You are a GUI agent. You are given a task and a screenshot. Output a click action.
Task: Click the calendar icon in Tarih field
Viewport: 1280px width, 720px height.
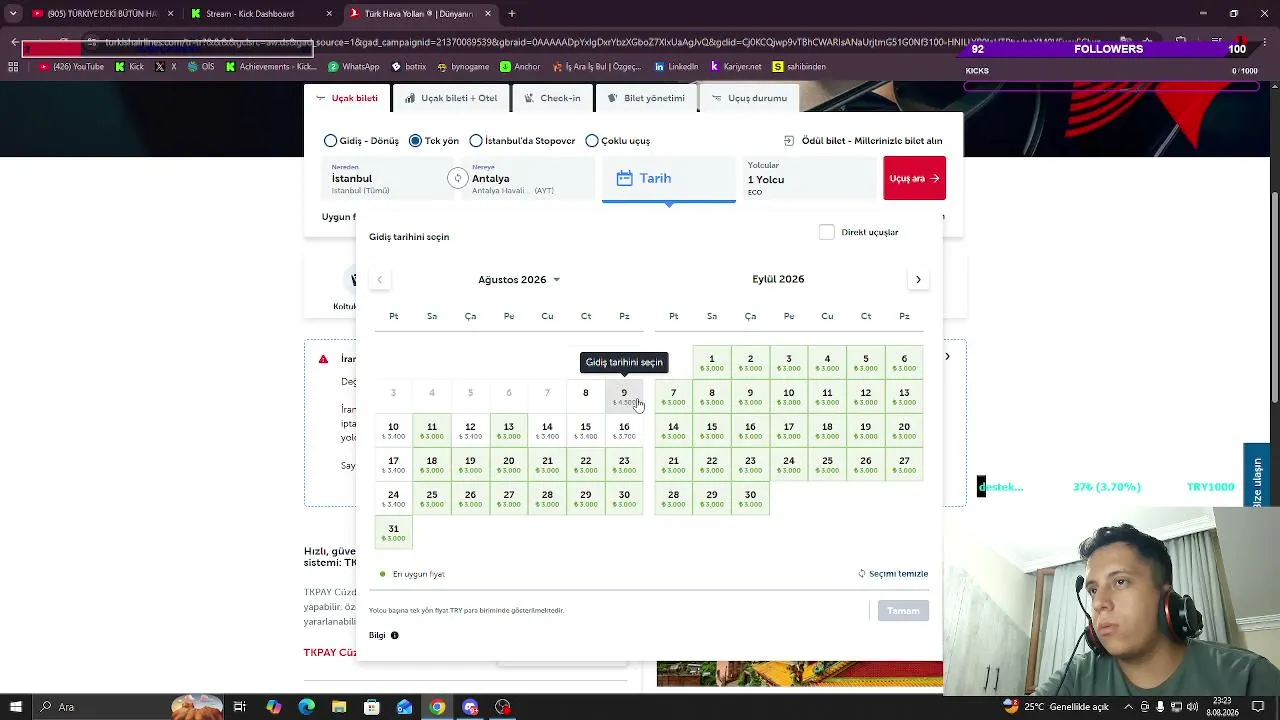[x=624, y=178]
